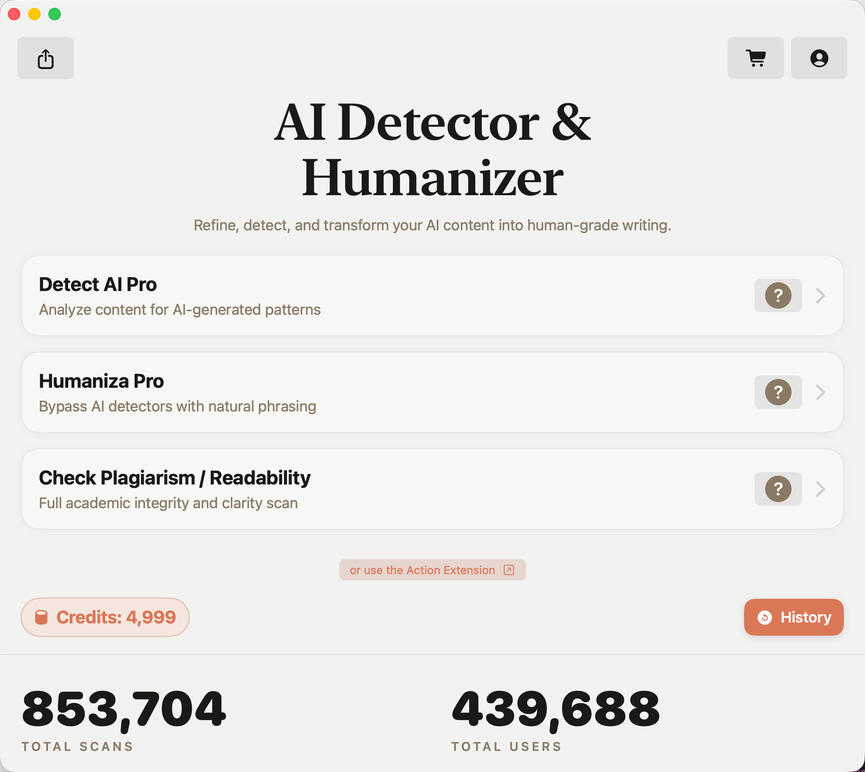The width and height of the screenshot is (865, 772).
Task: Show help for Check Plagiarism / Readability
Action: [x=778, y=489]
